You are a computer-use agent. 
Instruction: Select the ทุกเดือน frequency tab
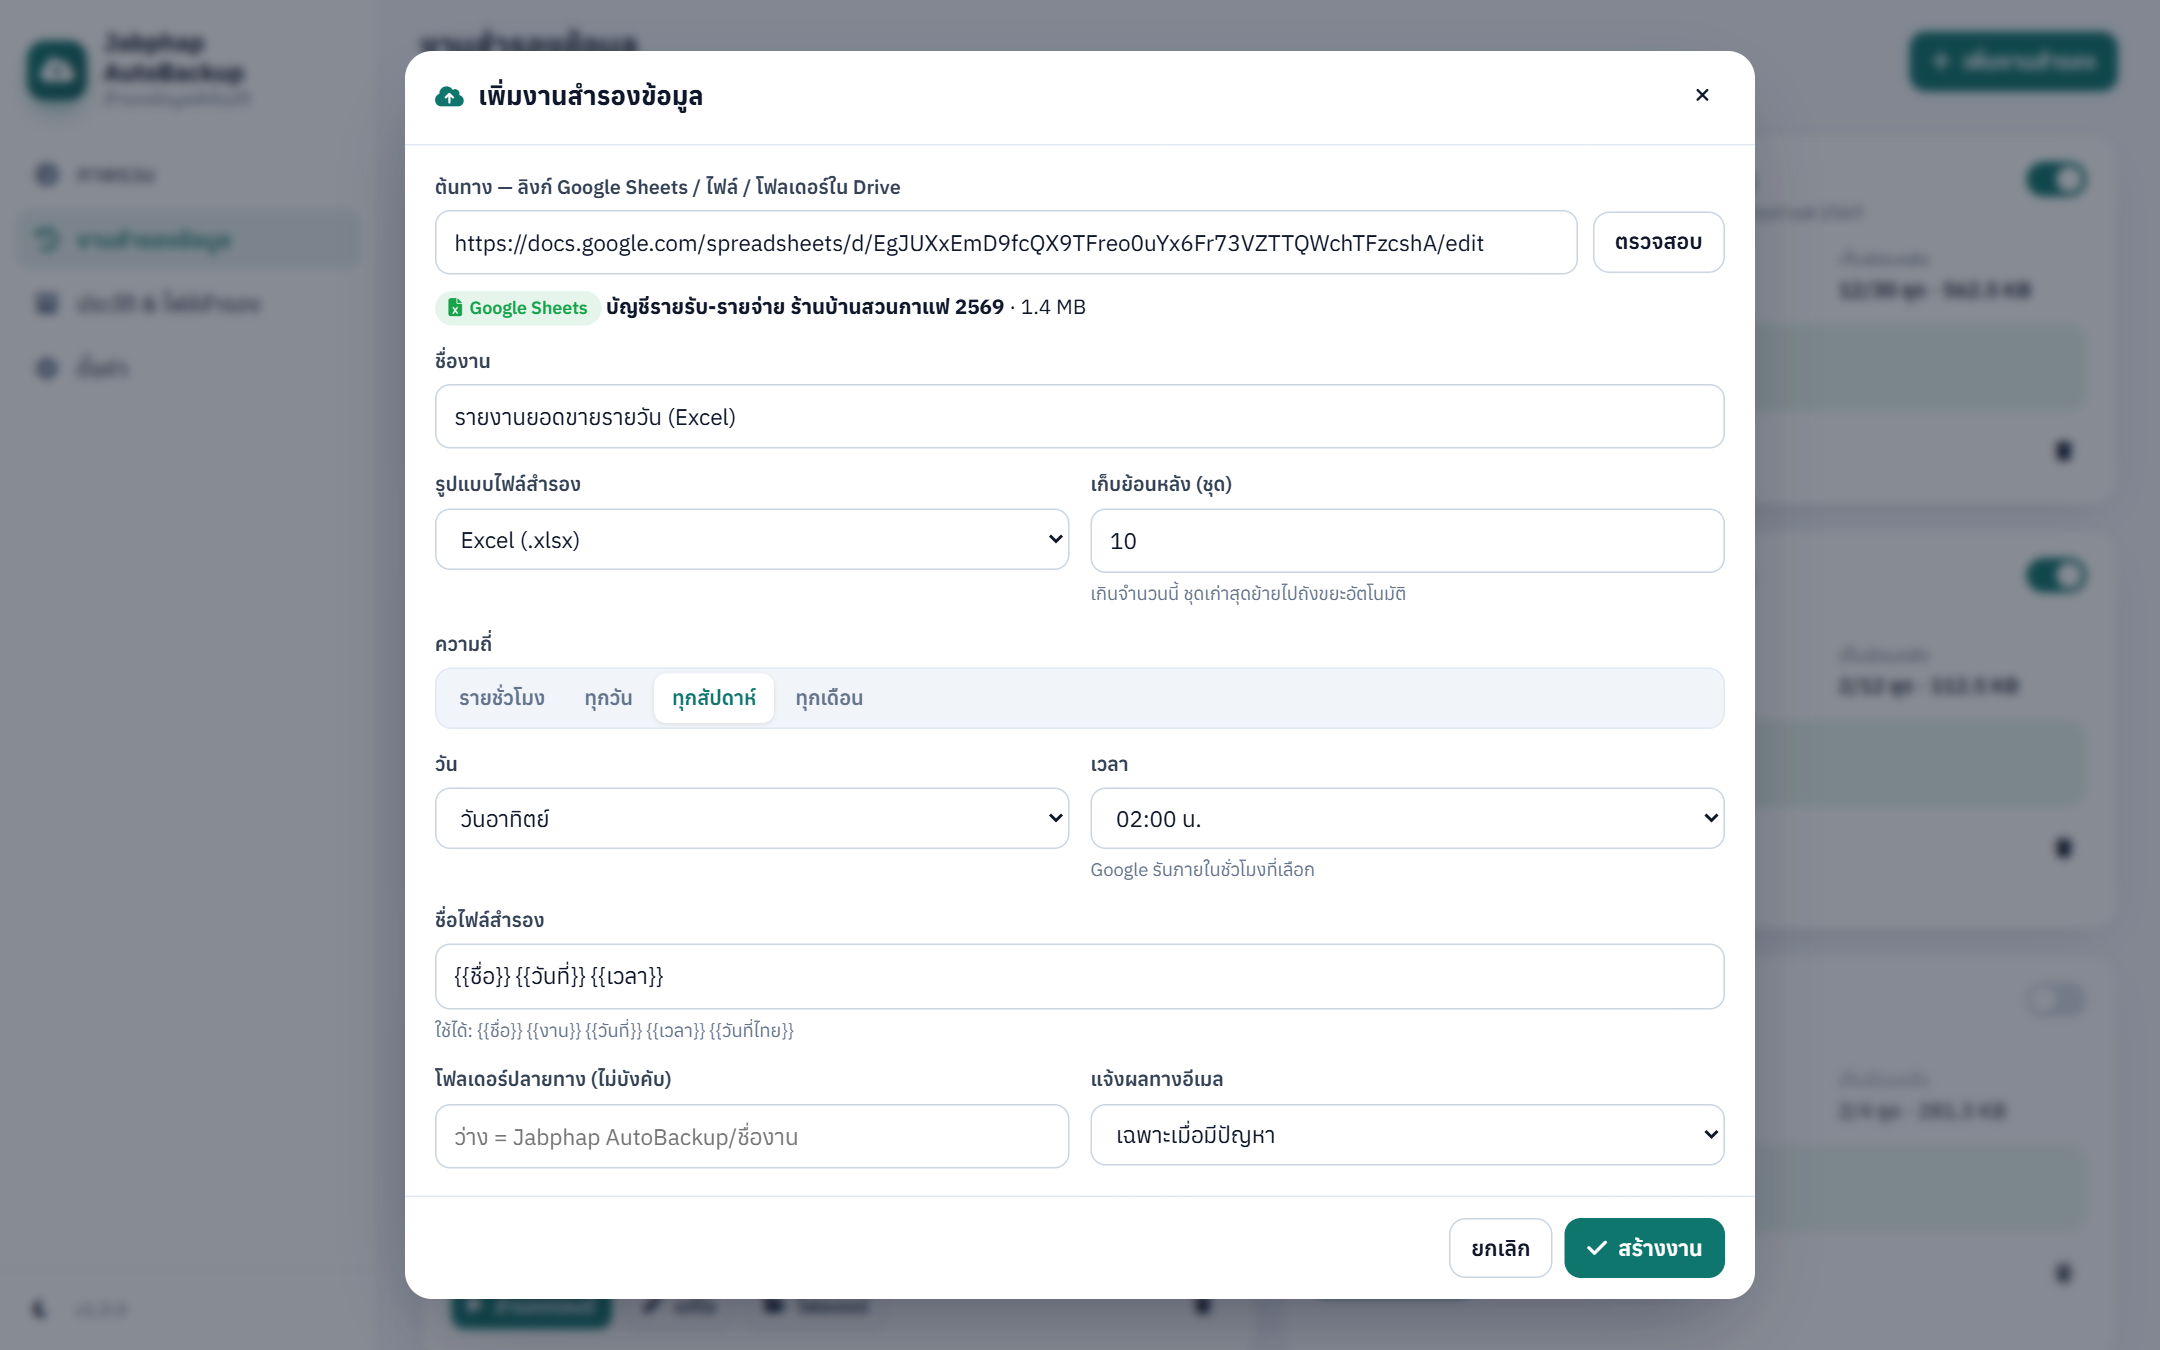point(829,698)
